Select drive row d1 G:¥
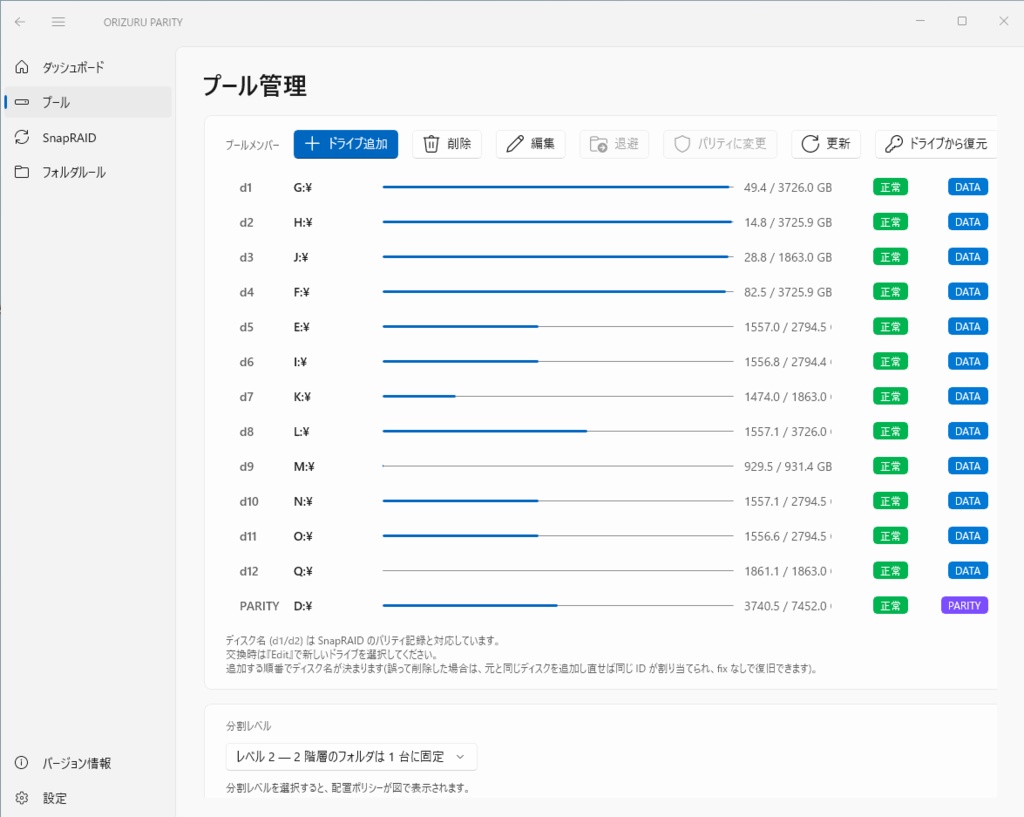Screen dimensions: 1024x817 (611, 187)
